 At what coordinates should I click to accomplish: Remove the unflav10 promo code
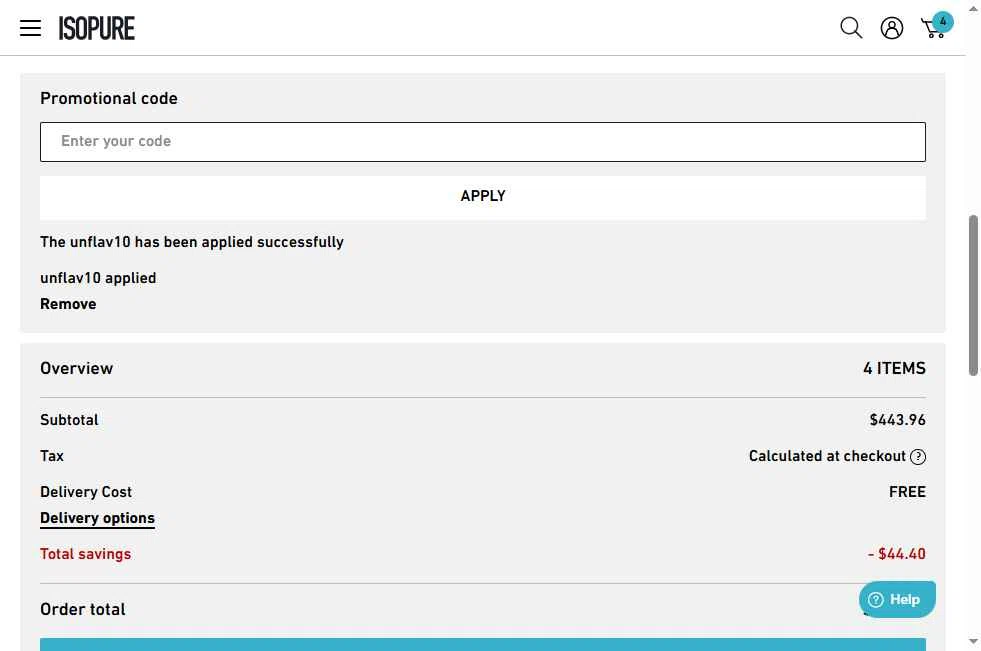click(x=68, y=304)
